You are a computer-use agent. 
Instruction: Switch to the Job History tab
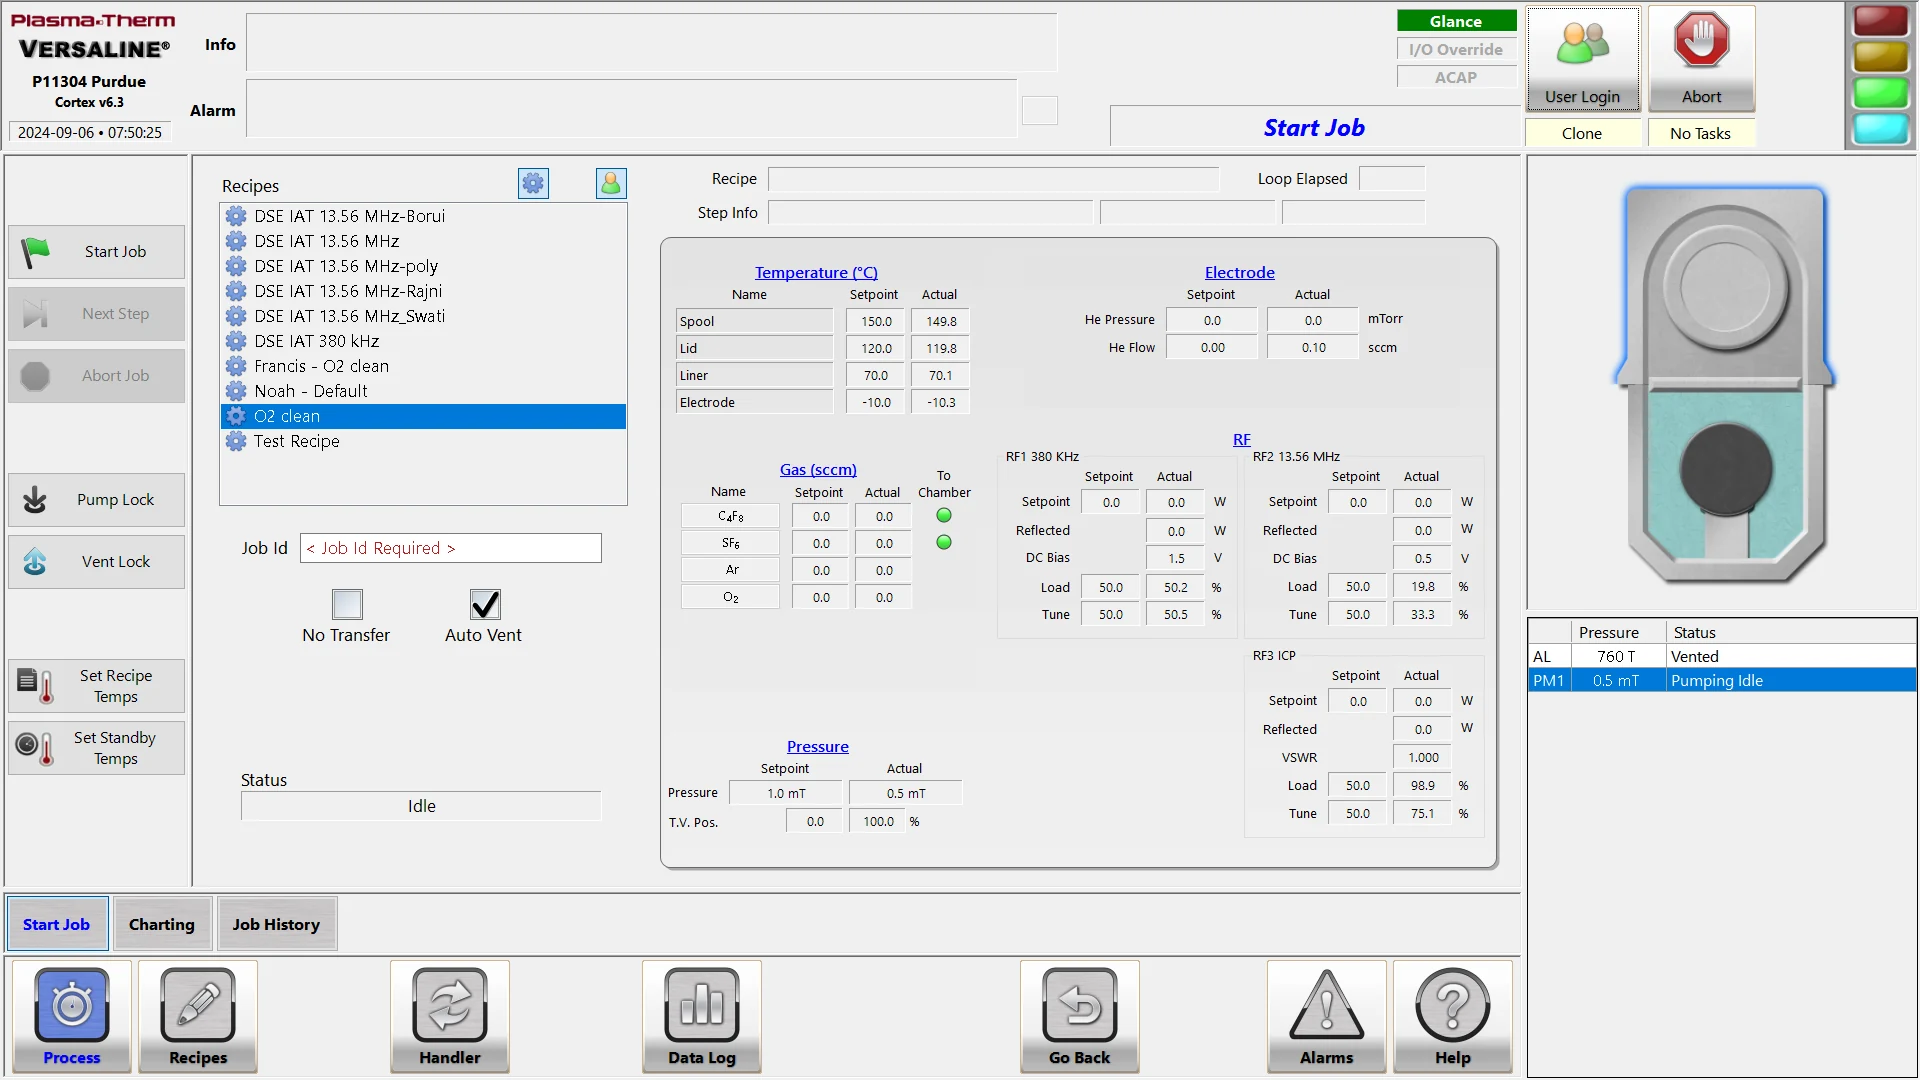[277, 924]
